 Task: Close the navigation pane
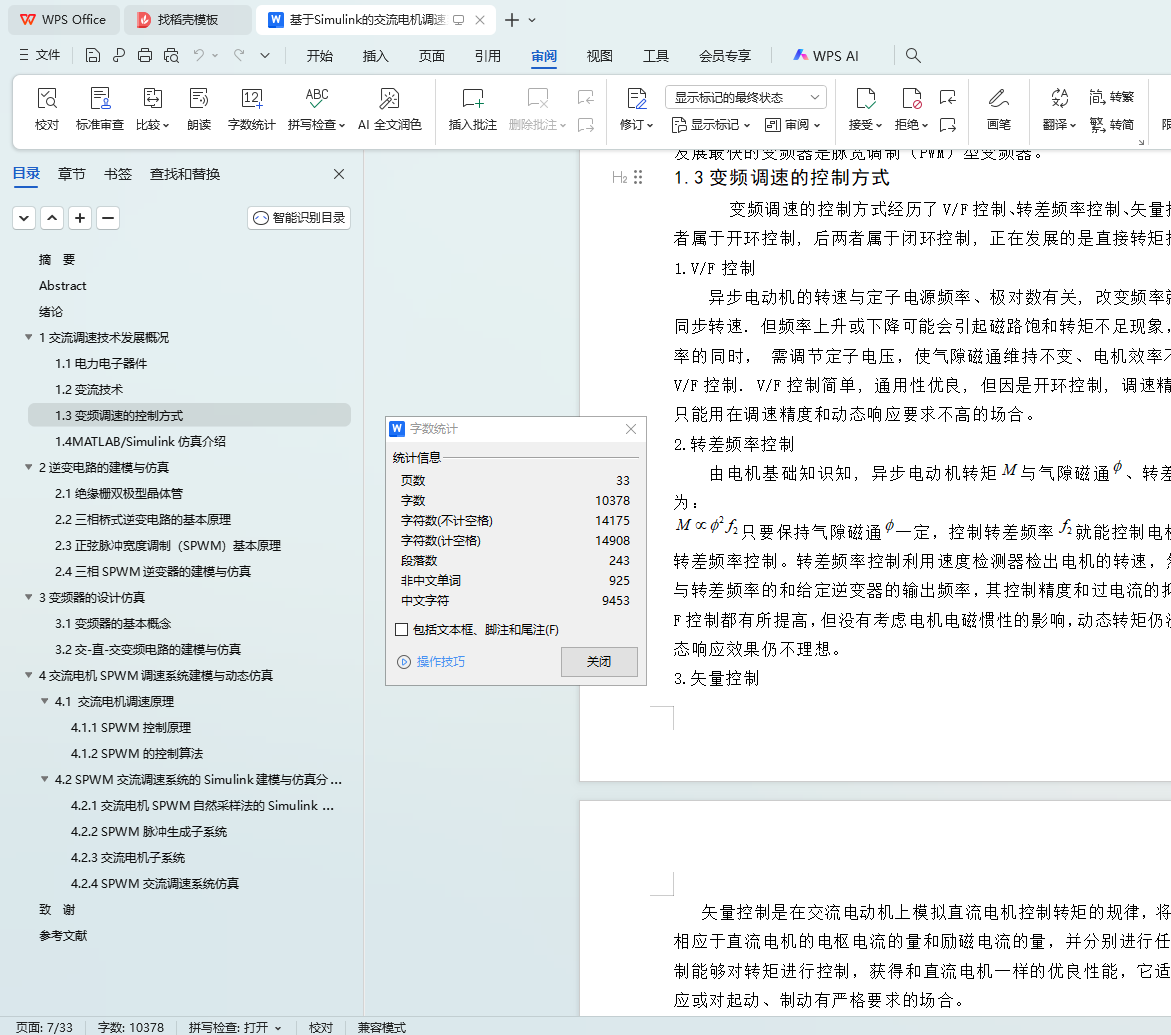point(339,174)
